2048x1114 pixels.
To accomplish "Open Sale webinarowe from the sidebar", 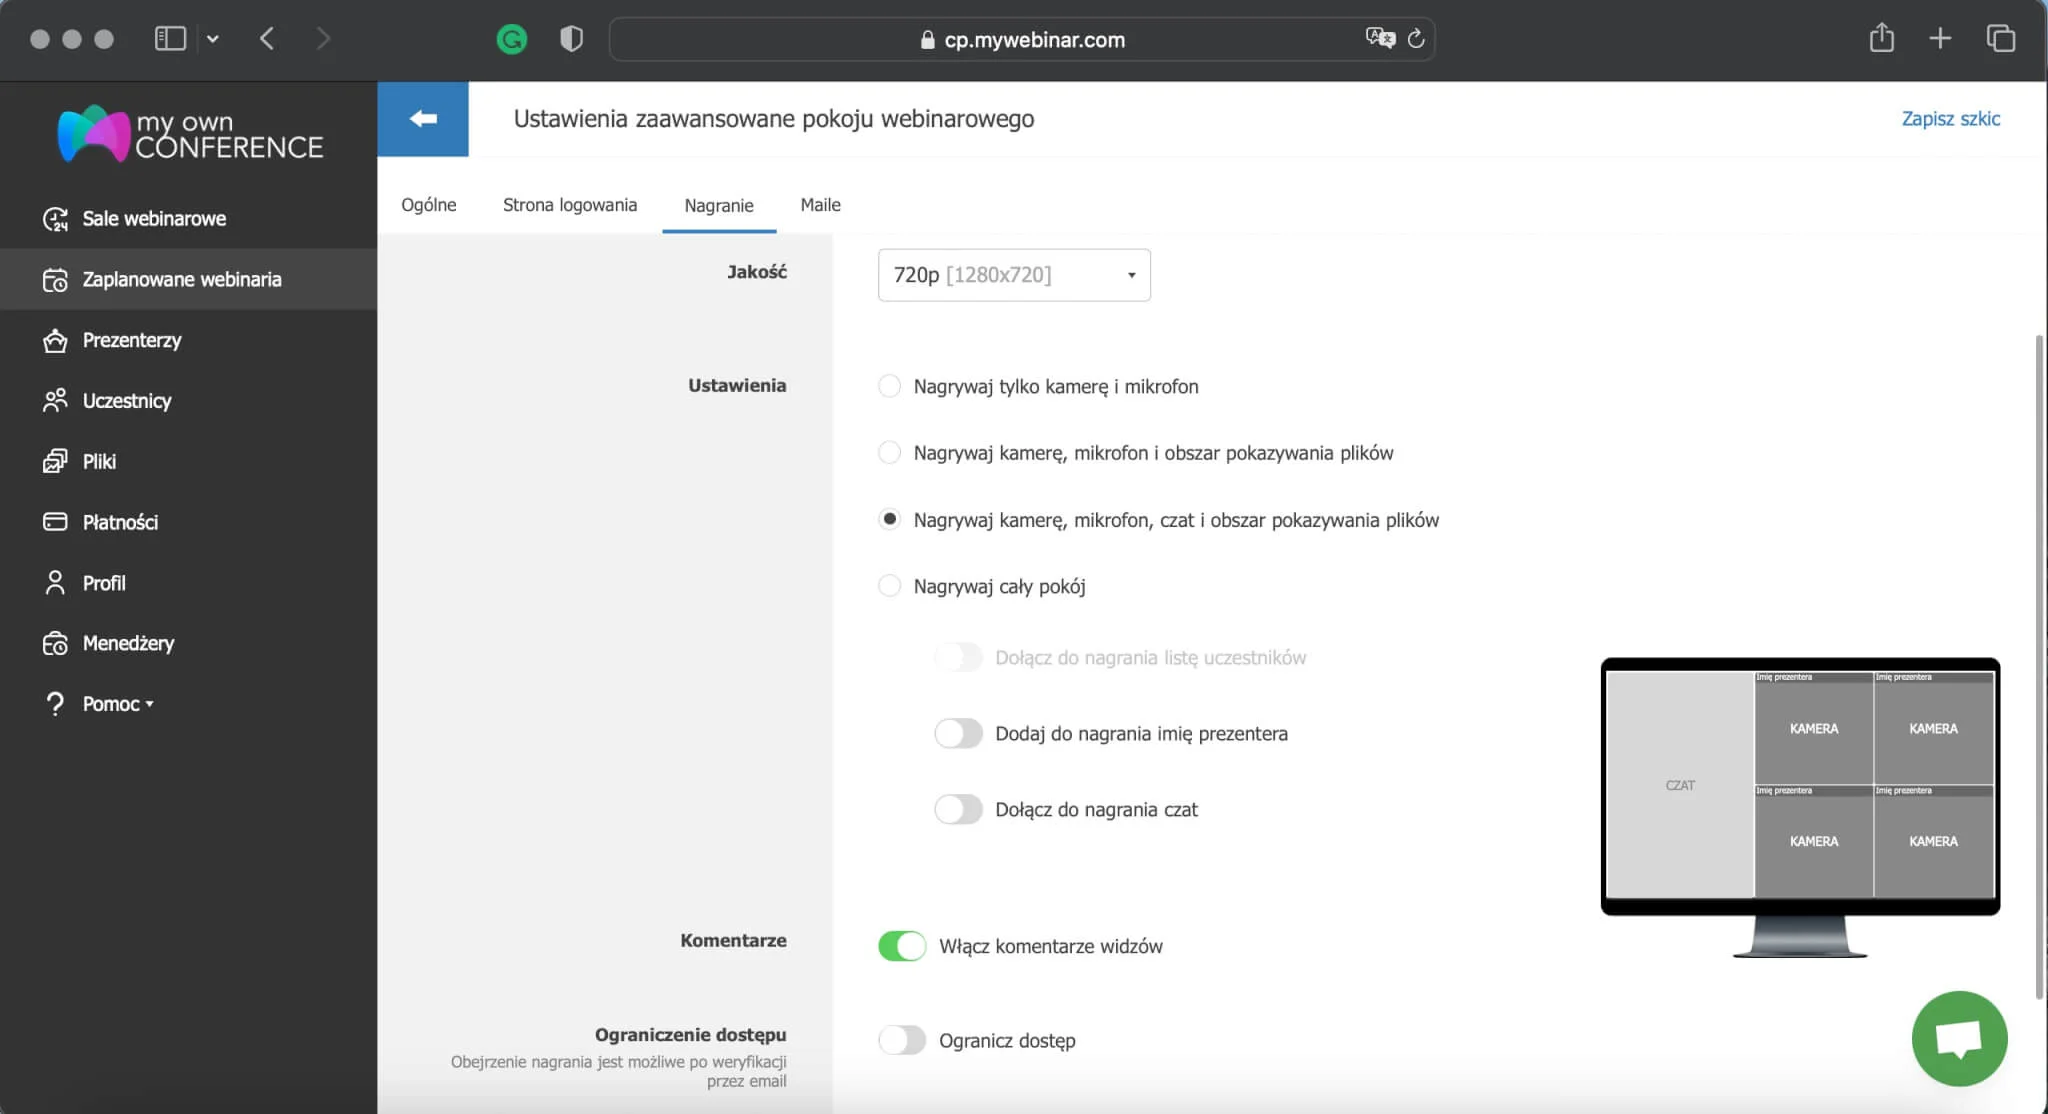I will (x=153, y=218).
